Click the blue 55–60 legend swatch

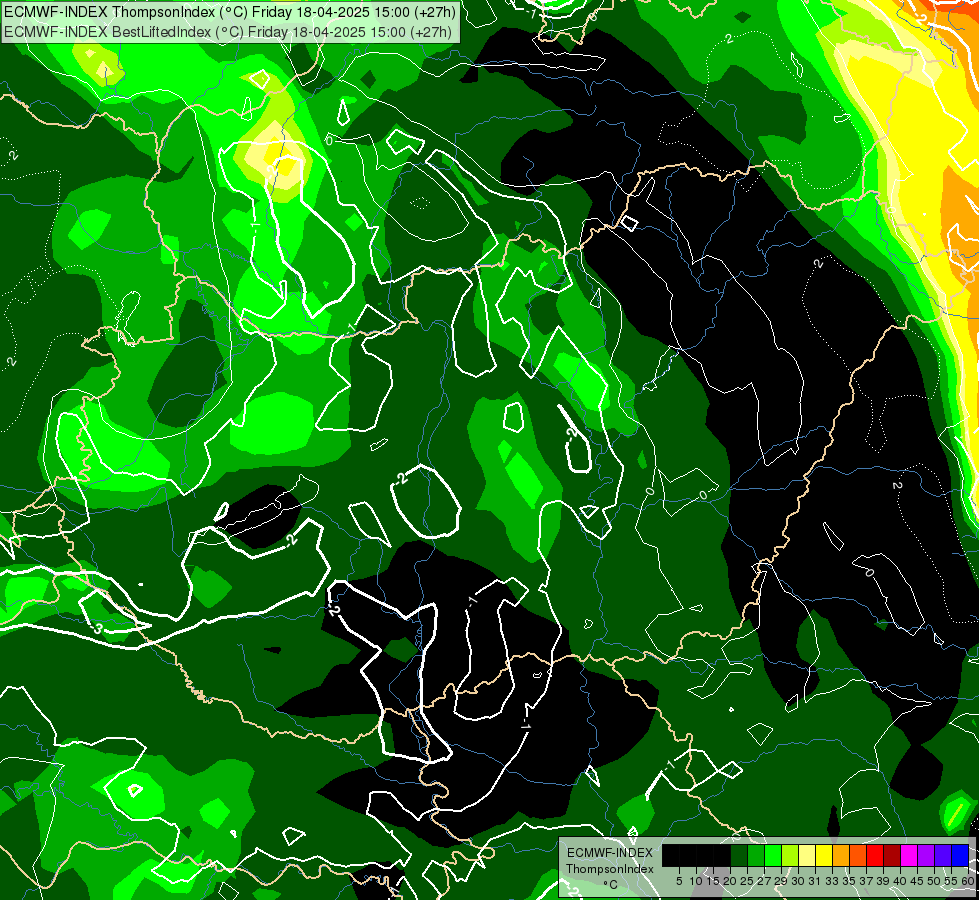point(960,856)
